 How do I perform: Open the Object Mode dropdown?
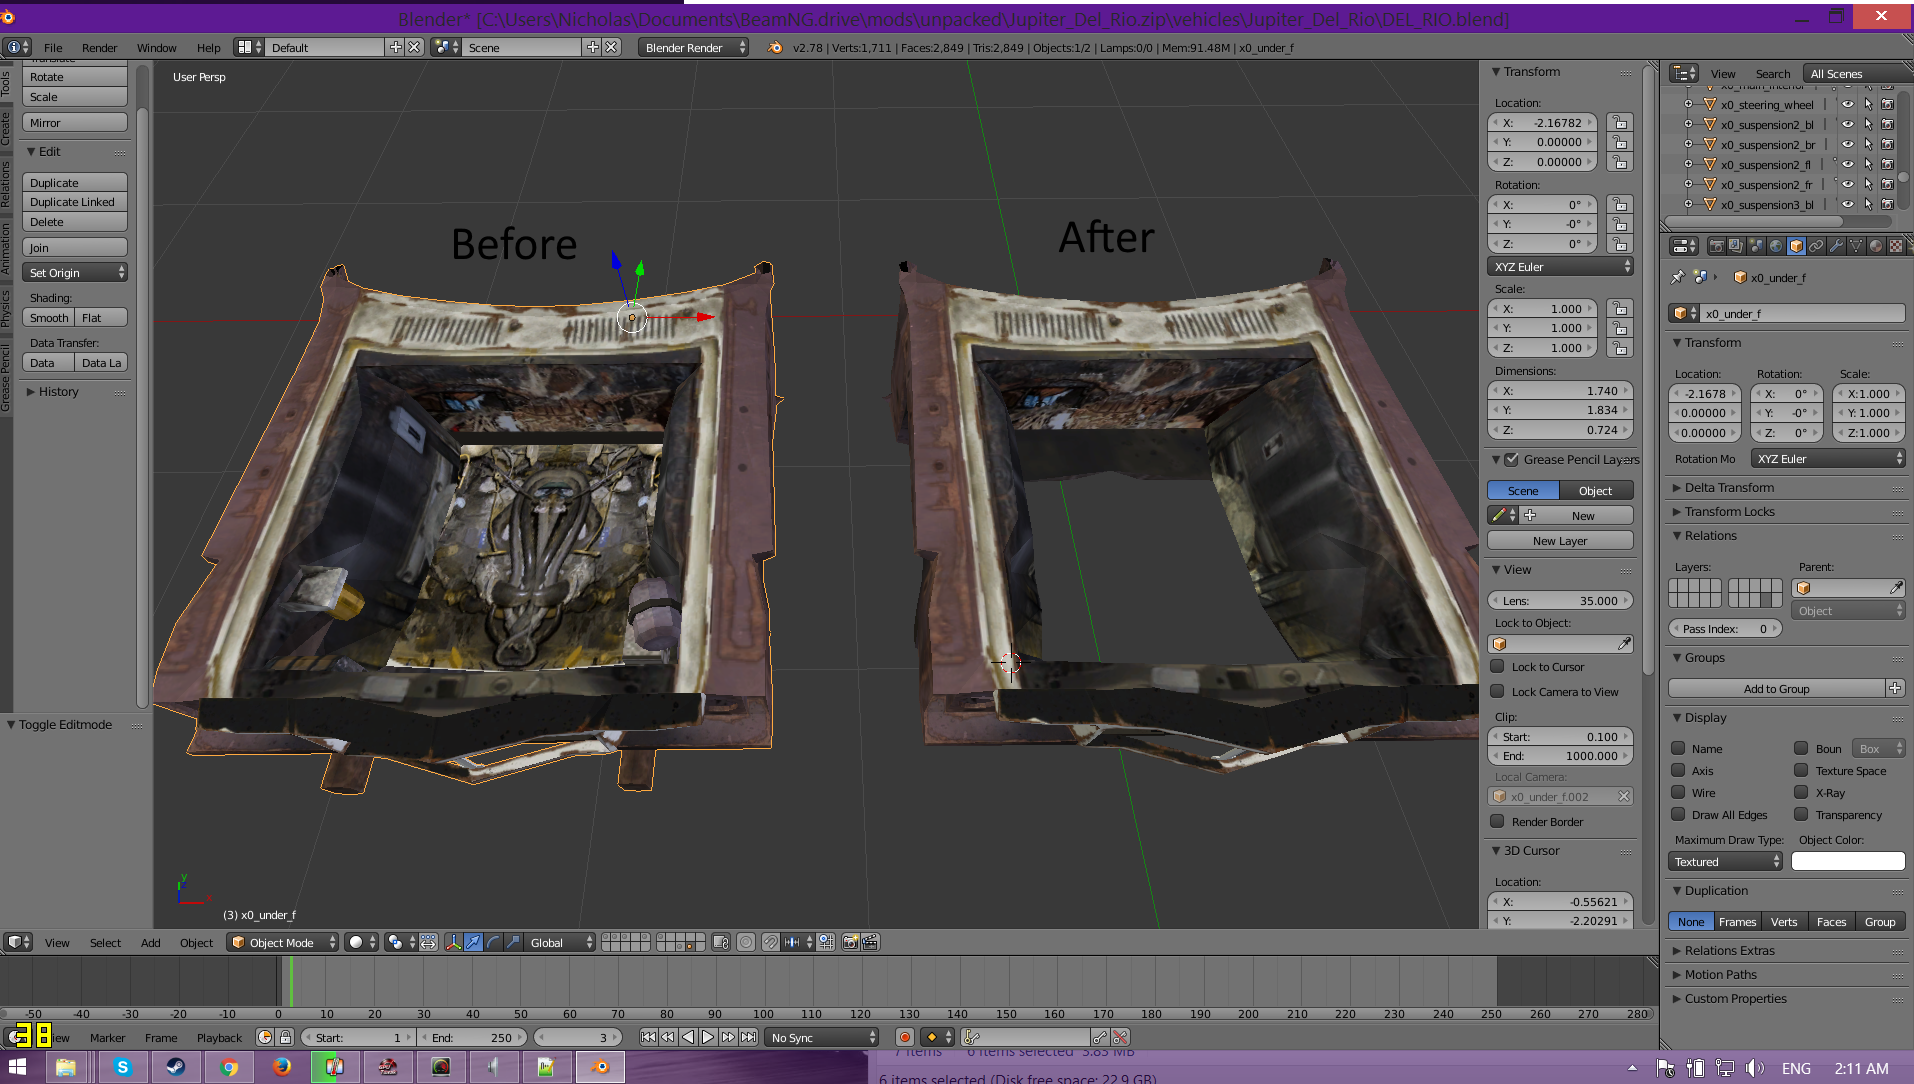[283, 942]
